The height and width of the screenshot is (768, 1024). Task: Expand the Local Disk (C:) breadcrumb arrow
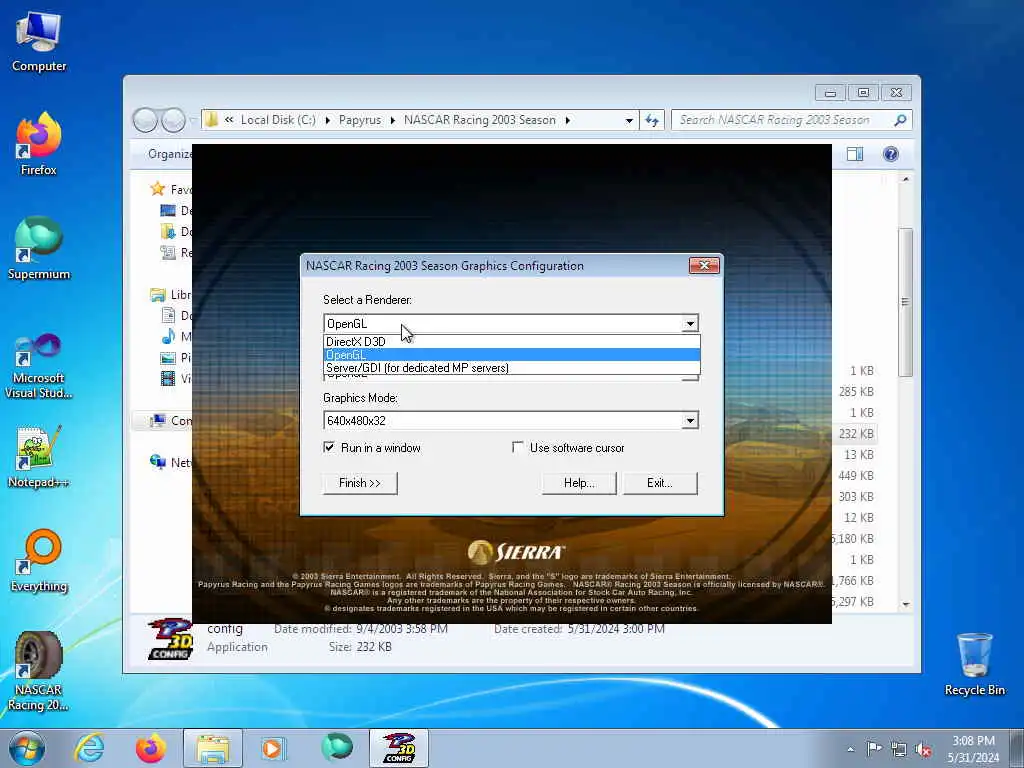pyautogui.click(x=327, y=120)
